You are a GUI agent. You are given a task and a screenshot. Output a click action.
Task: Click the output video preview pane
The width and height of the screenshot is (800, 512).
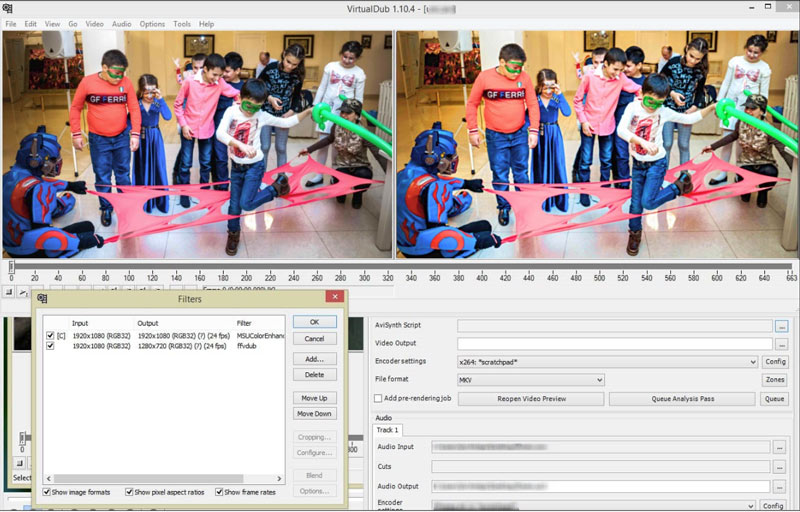click(596, 144)
